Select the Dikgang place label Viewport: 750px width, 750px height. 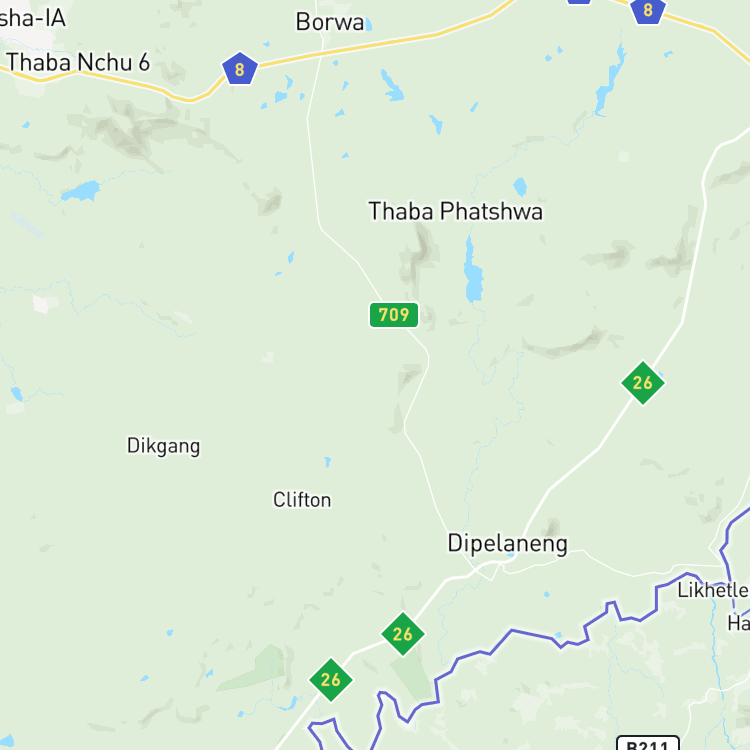point(164,446)
